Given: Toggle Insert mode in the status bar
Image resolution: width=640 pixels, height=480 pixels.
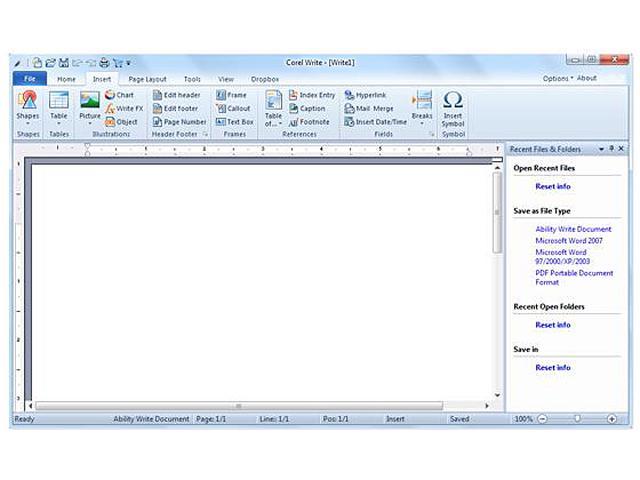Looking at the screenshot, I should click(395, 419).
